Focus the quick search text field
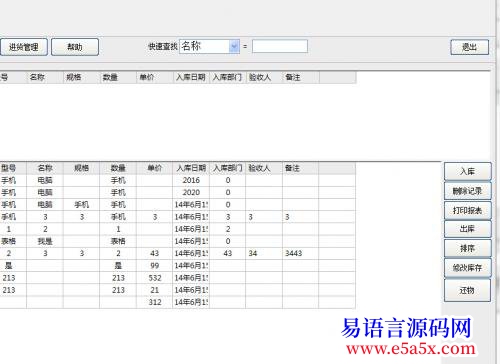Screen dimensions: 500x364 280,46
